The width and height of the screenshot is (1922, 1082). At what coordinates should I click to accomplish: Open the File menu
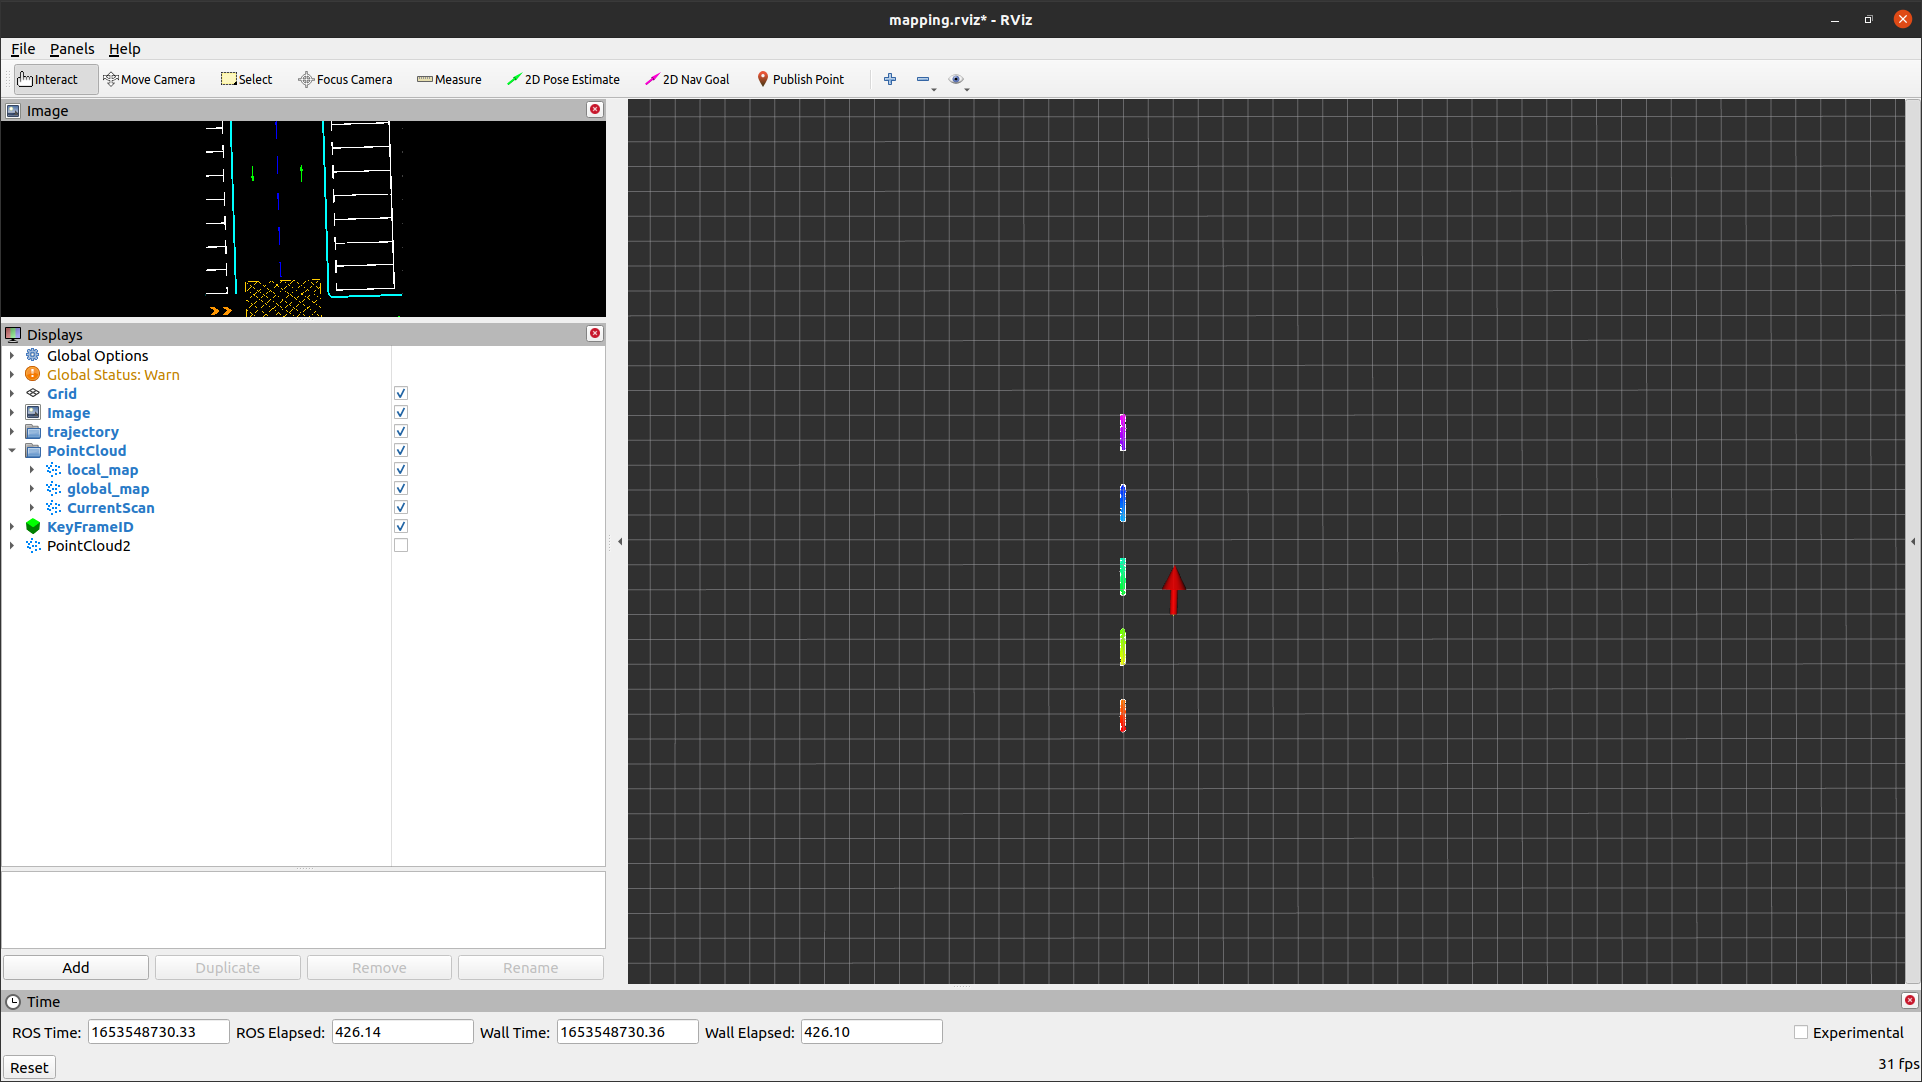[24, 49]
